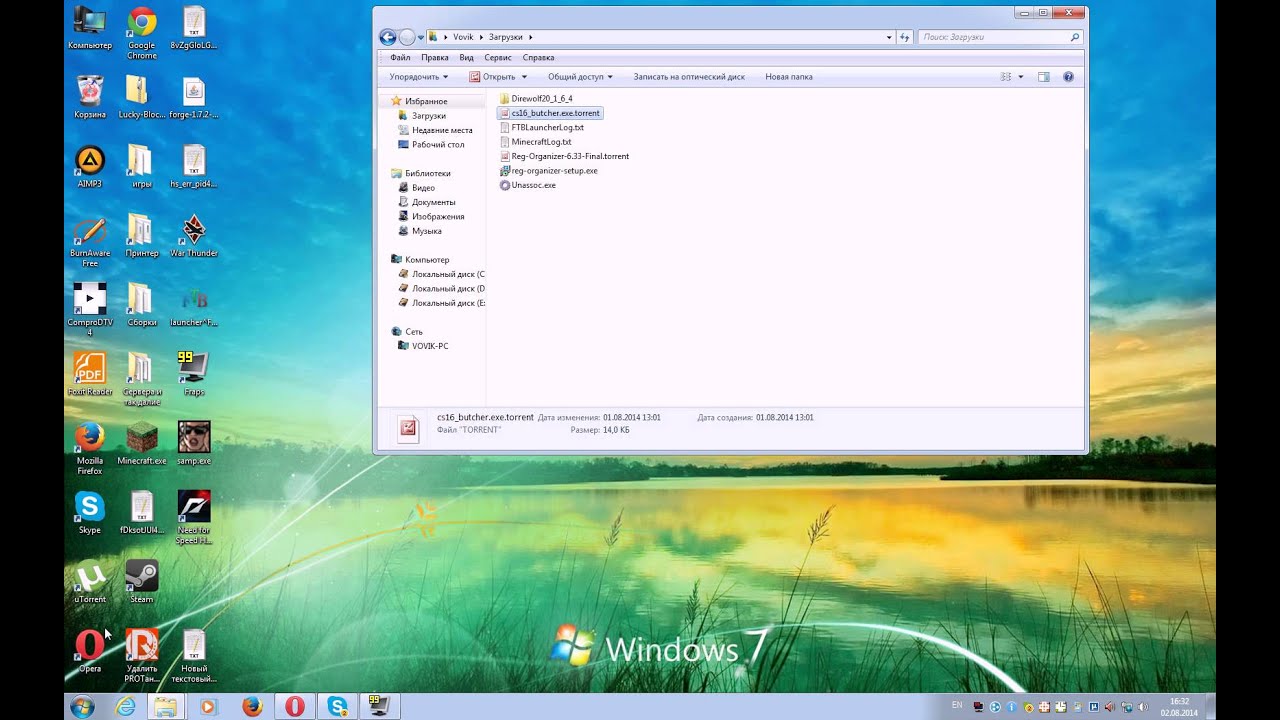
Task: Open Internet Explorer from the taskbar
Action: point(125,707)
